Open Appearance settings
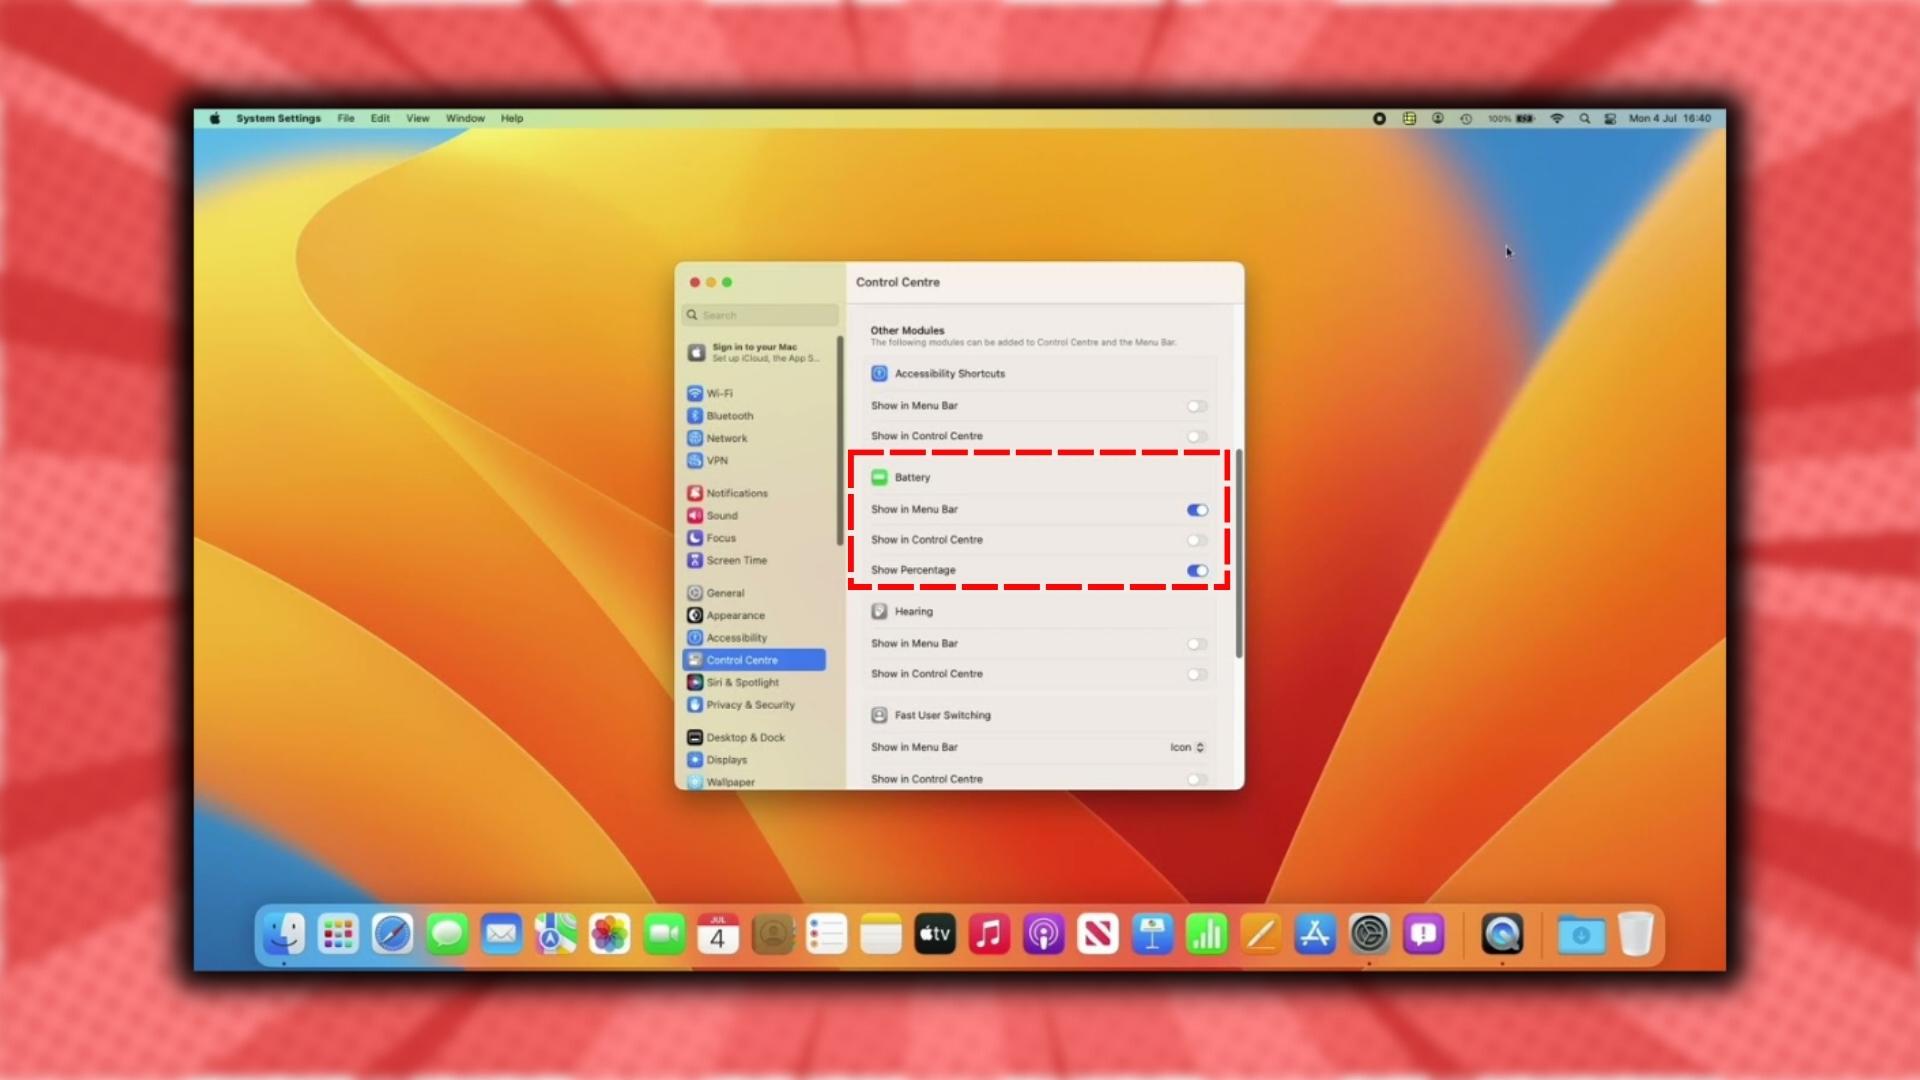The image size is (1920, 1080). coord(726,615)
